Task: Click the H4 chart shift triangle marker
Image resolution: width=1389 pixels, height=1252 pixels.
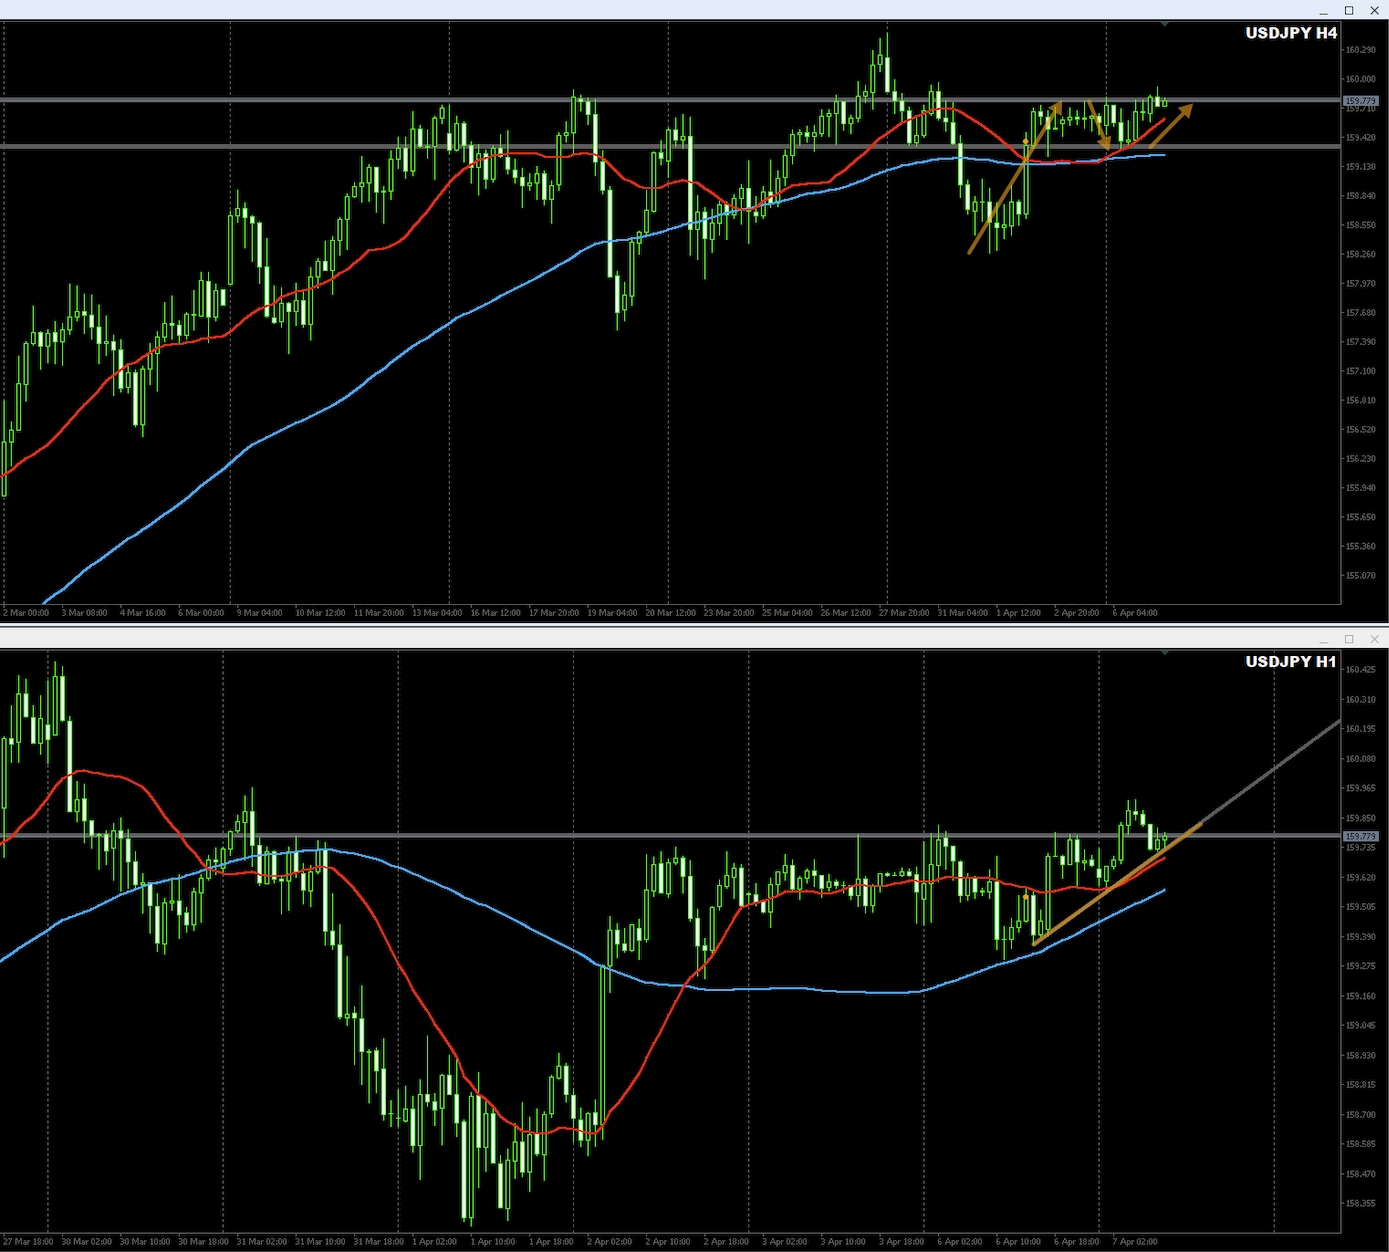Action: (1165, 23)
